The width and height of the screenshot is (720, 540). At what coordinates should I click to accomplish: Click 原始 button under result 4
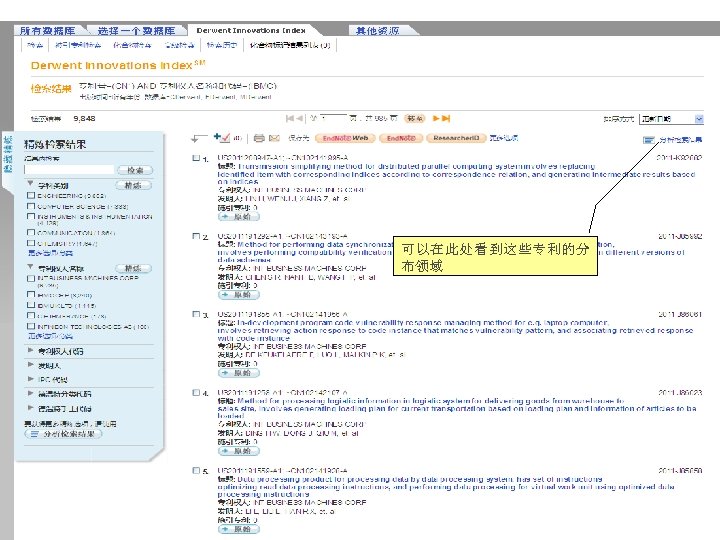tap(239, 451)
